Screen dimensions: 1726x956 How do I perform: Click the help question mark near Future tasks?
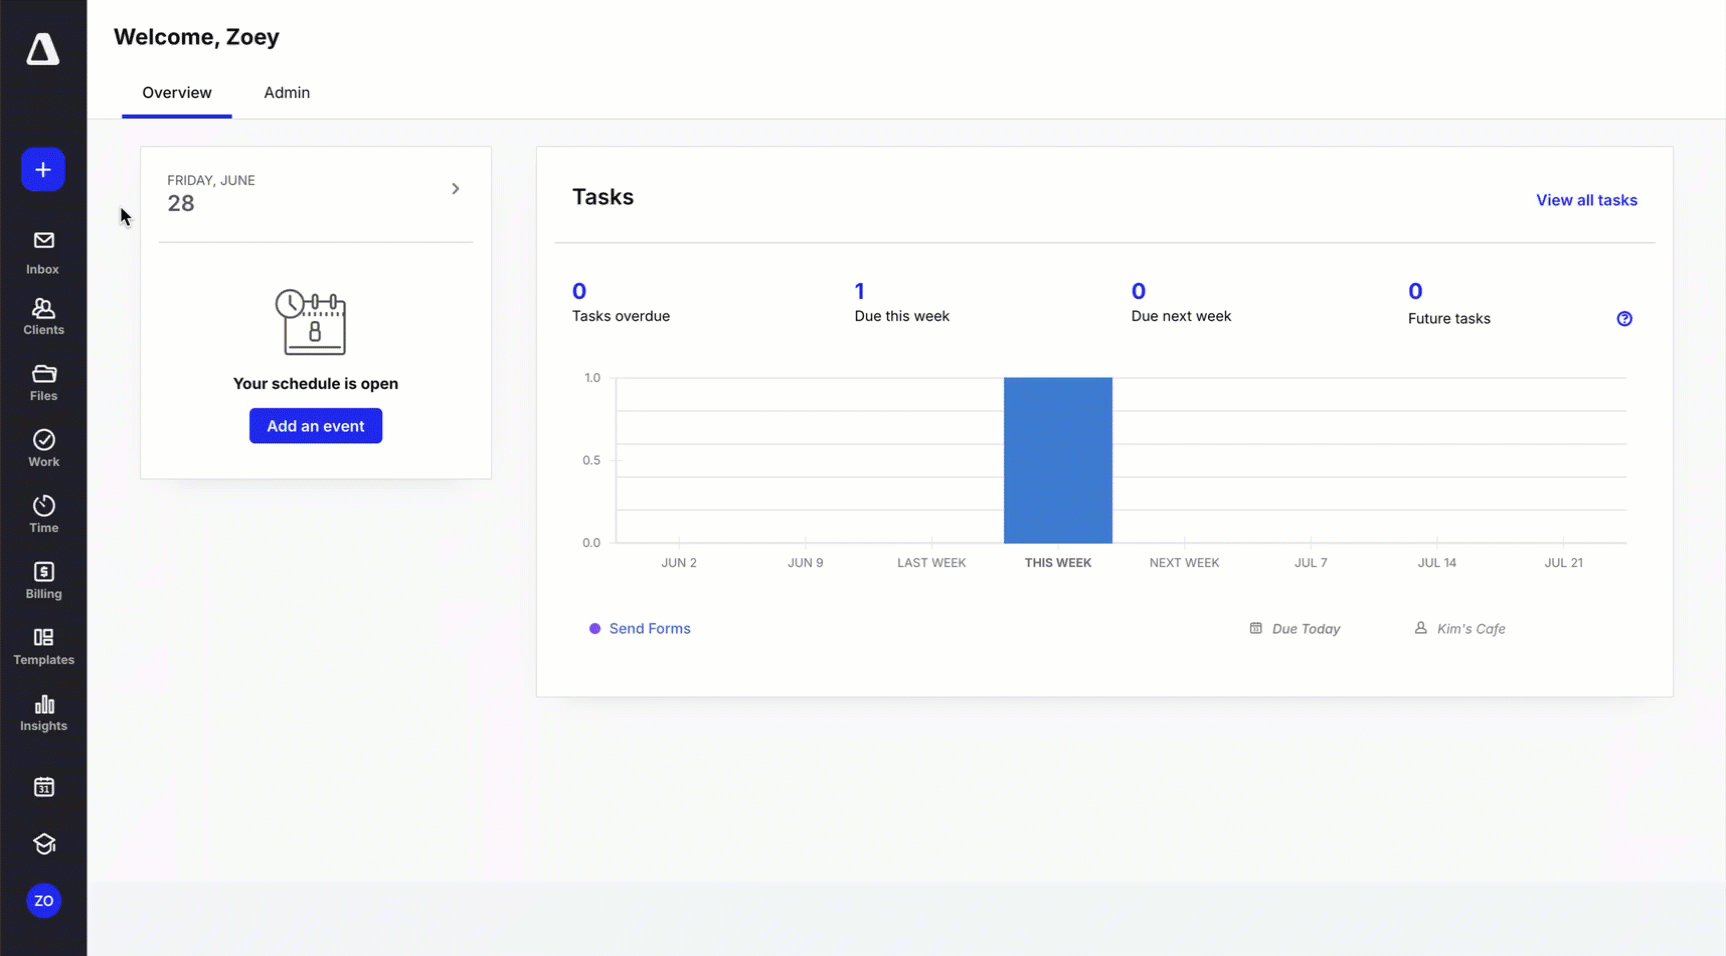1625,318
